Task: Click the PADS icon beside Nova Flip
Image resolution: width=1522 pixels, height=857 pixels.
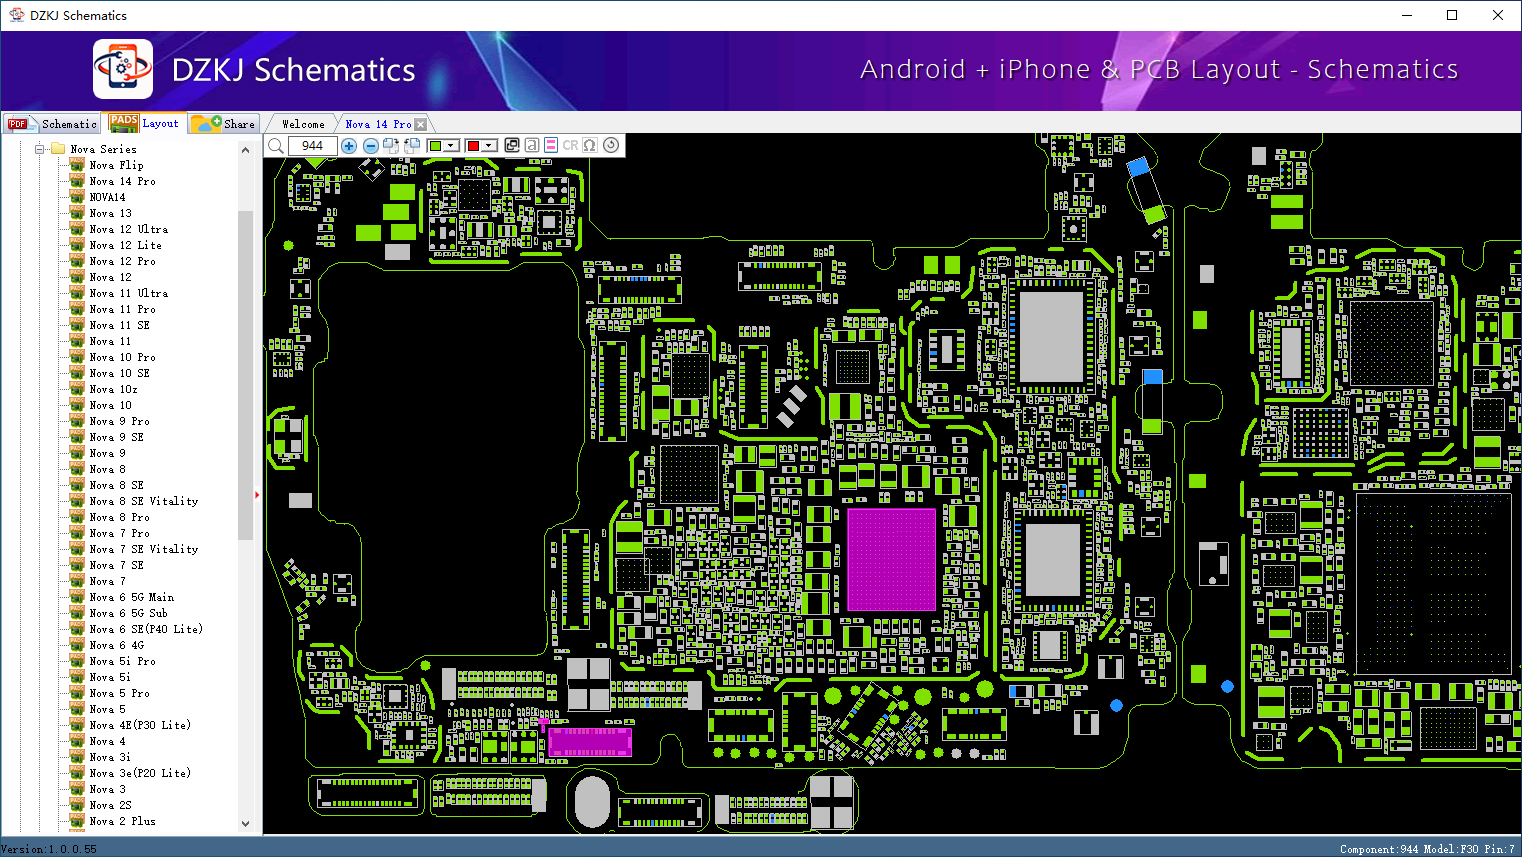Action: (x=77, y=165)
